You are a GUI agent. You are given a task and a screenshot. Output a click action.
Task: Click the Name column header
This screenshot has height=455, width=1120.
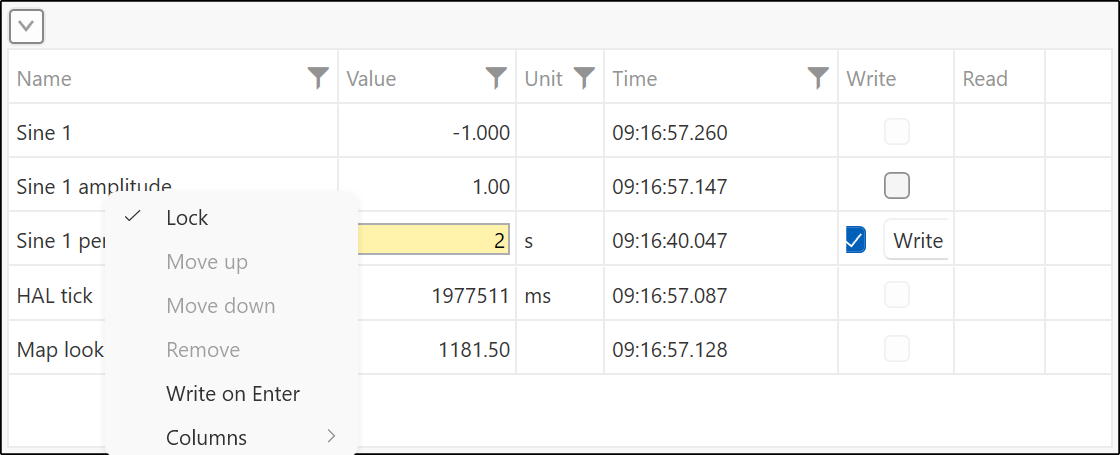[x=173, y=77]
